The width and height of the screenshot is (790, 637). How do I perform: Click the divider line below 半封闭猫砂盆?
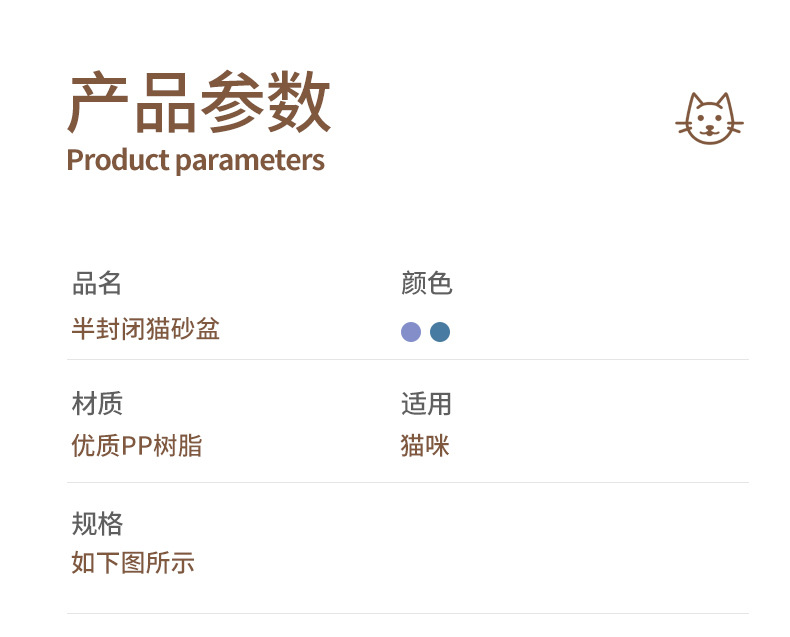(x=407, y=360)
